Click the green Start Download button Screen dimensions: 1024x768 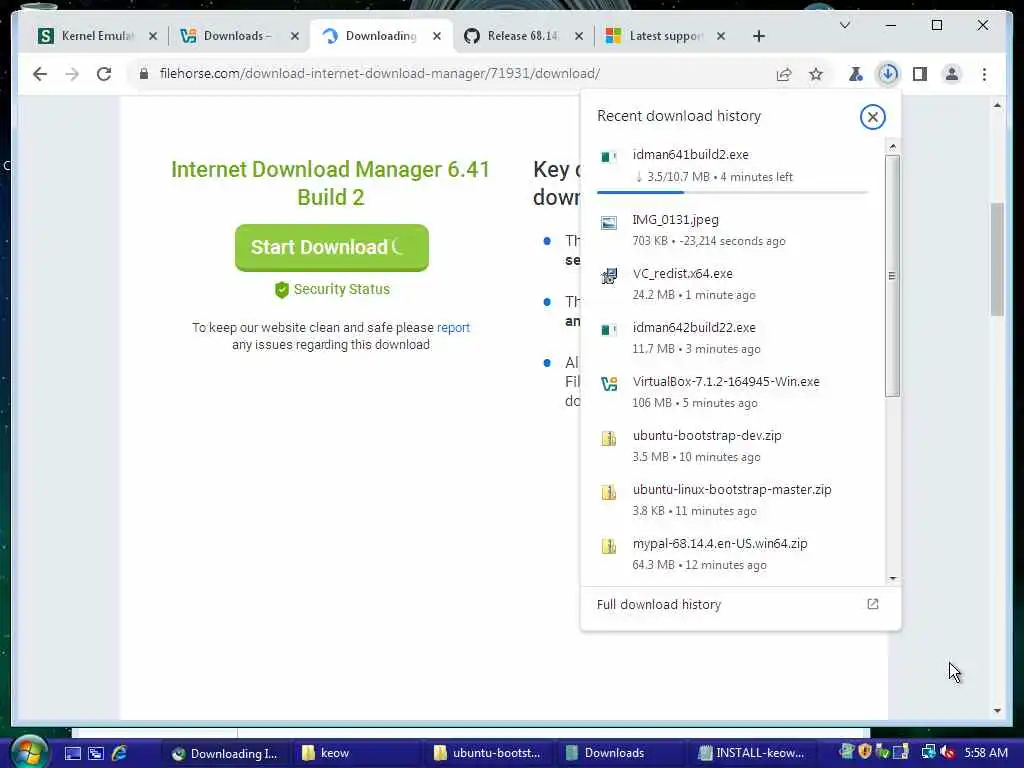pos(332,248)
